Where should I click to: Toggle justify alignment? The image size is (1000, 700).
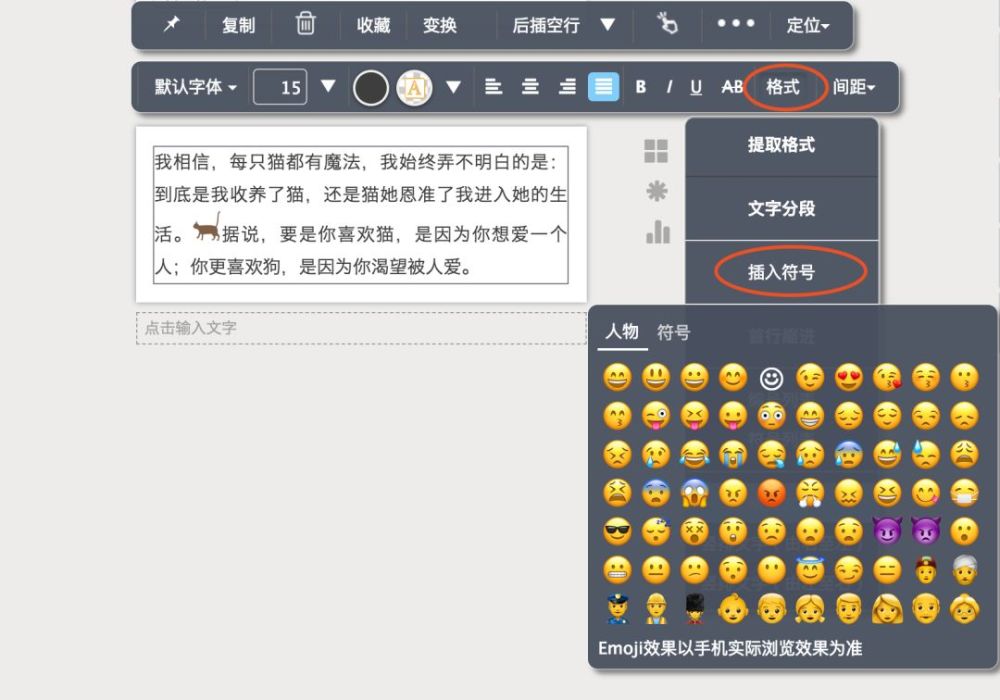(x=603, y=87)
